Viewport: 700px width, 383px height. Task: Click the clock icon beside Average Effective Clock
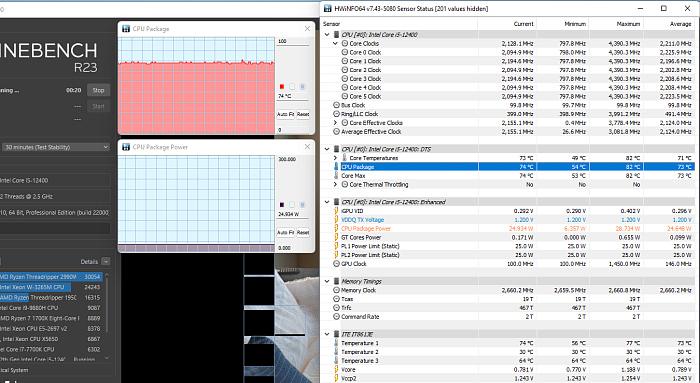[x=336, y=132]
